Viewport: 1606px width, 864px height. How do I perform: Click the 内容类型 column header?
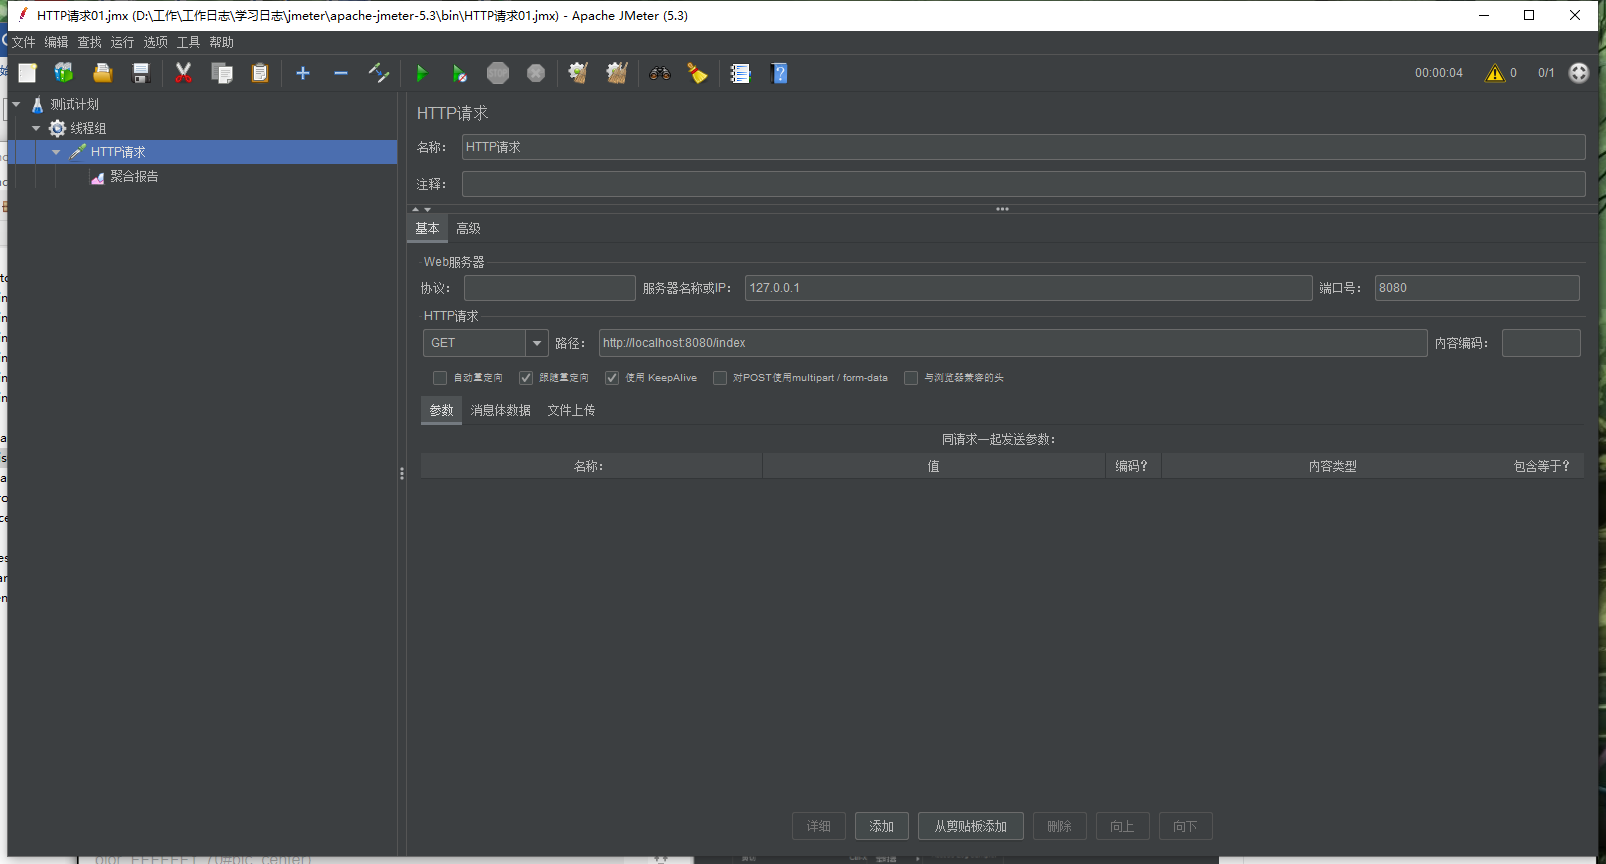tap(1333, 466)
